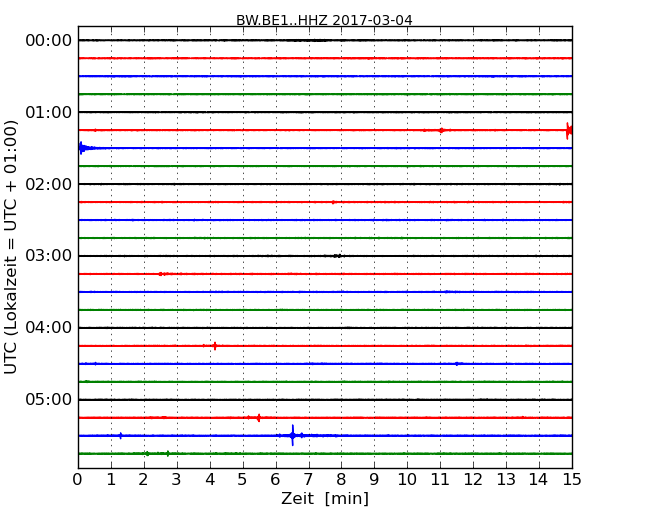This screenshot has height=520, width=650.
Task: Click the black event near minute 8 on the 03:00 trace
Action: point(338,256)
